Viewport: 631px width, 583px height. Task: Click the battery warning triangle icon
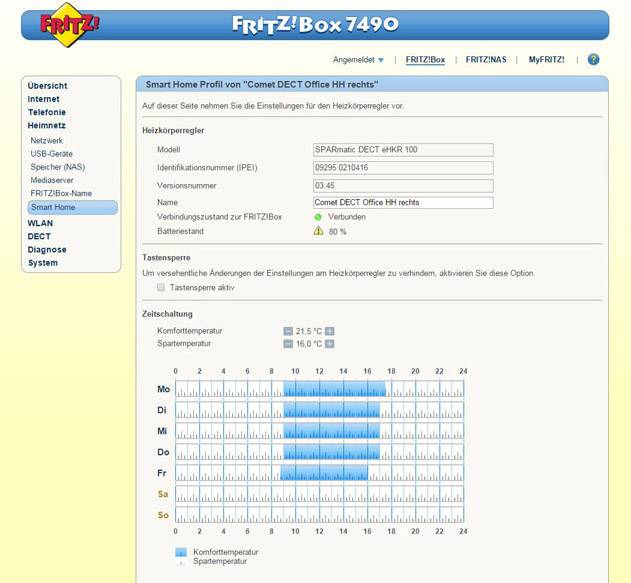click(x=318, y=230)
